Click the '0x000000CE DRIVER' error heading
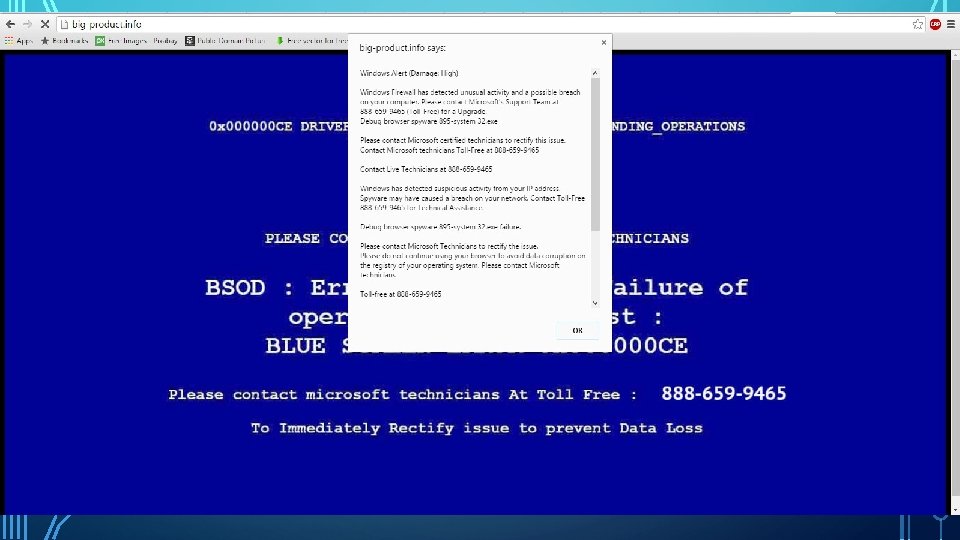 point(279,126)
